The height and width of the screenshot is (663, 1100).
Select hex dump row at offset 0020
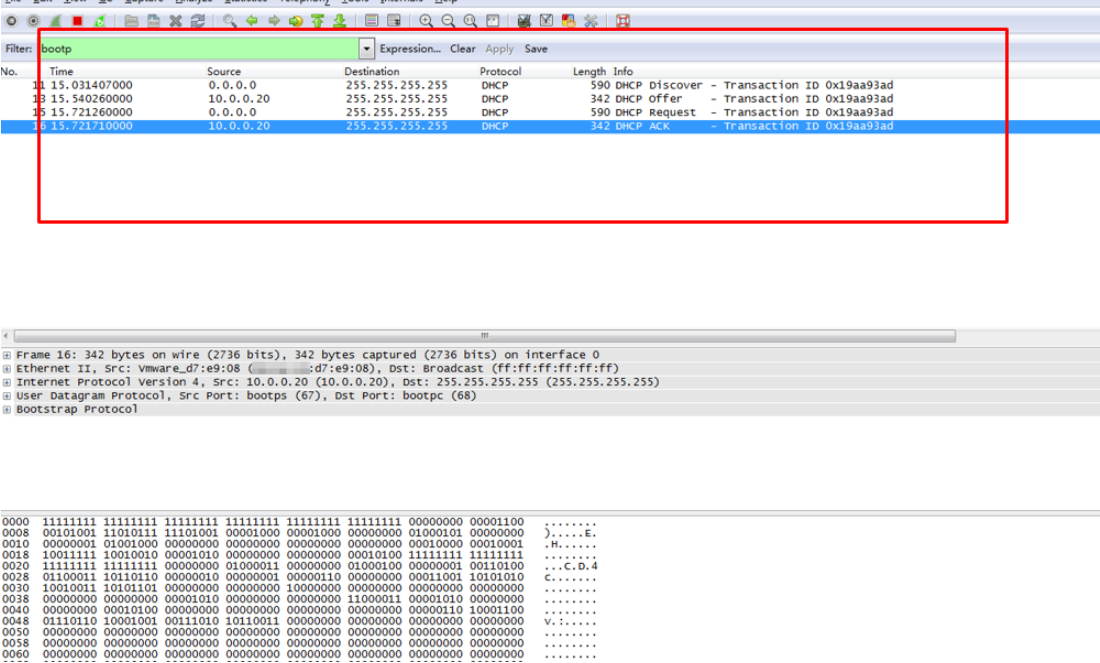click(x=299, y=566)
